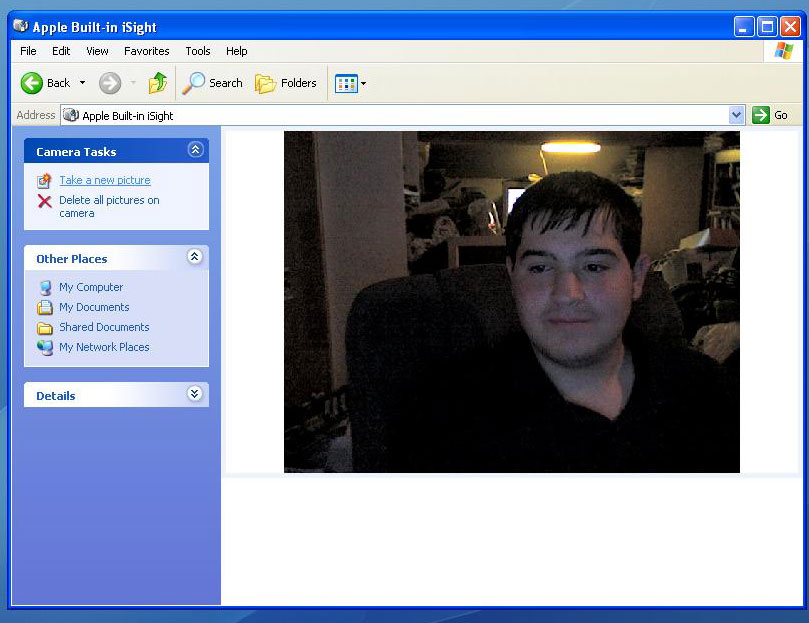Go up one folder level

[158, 83]
